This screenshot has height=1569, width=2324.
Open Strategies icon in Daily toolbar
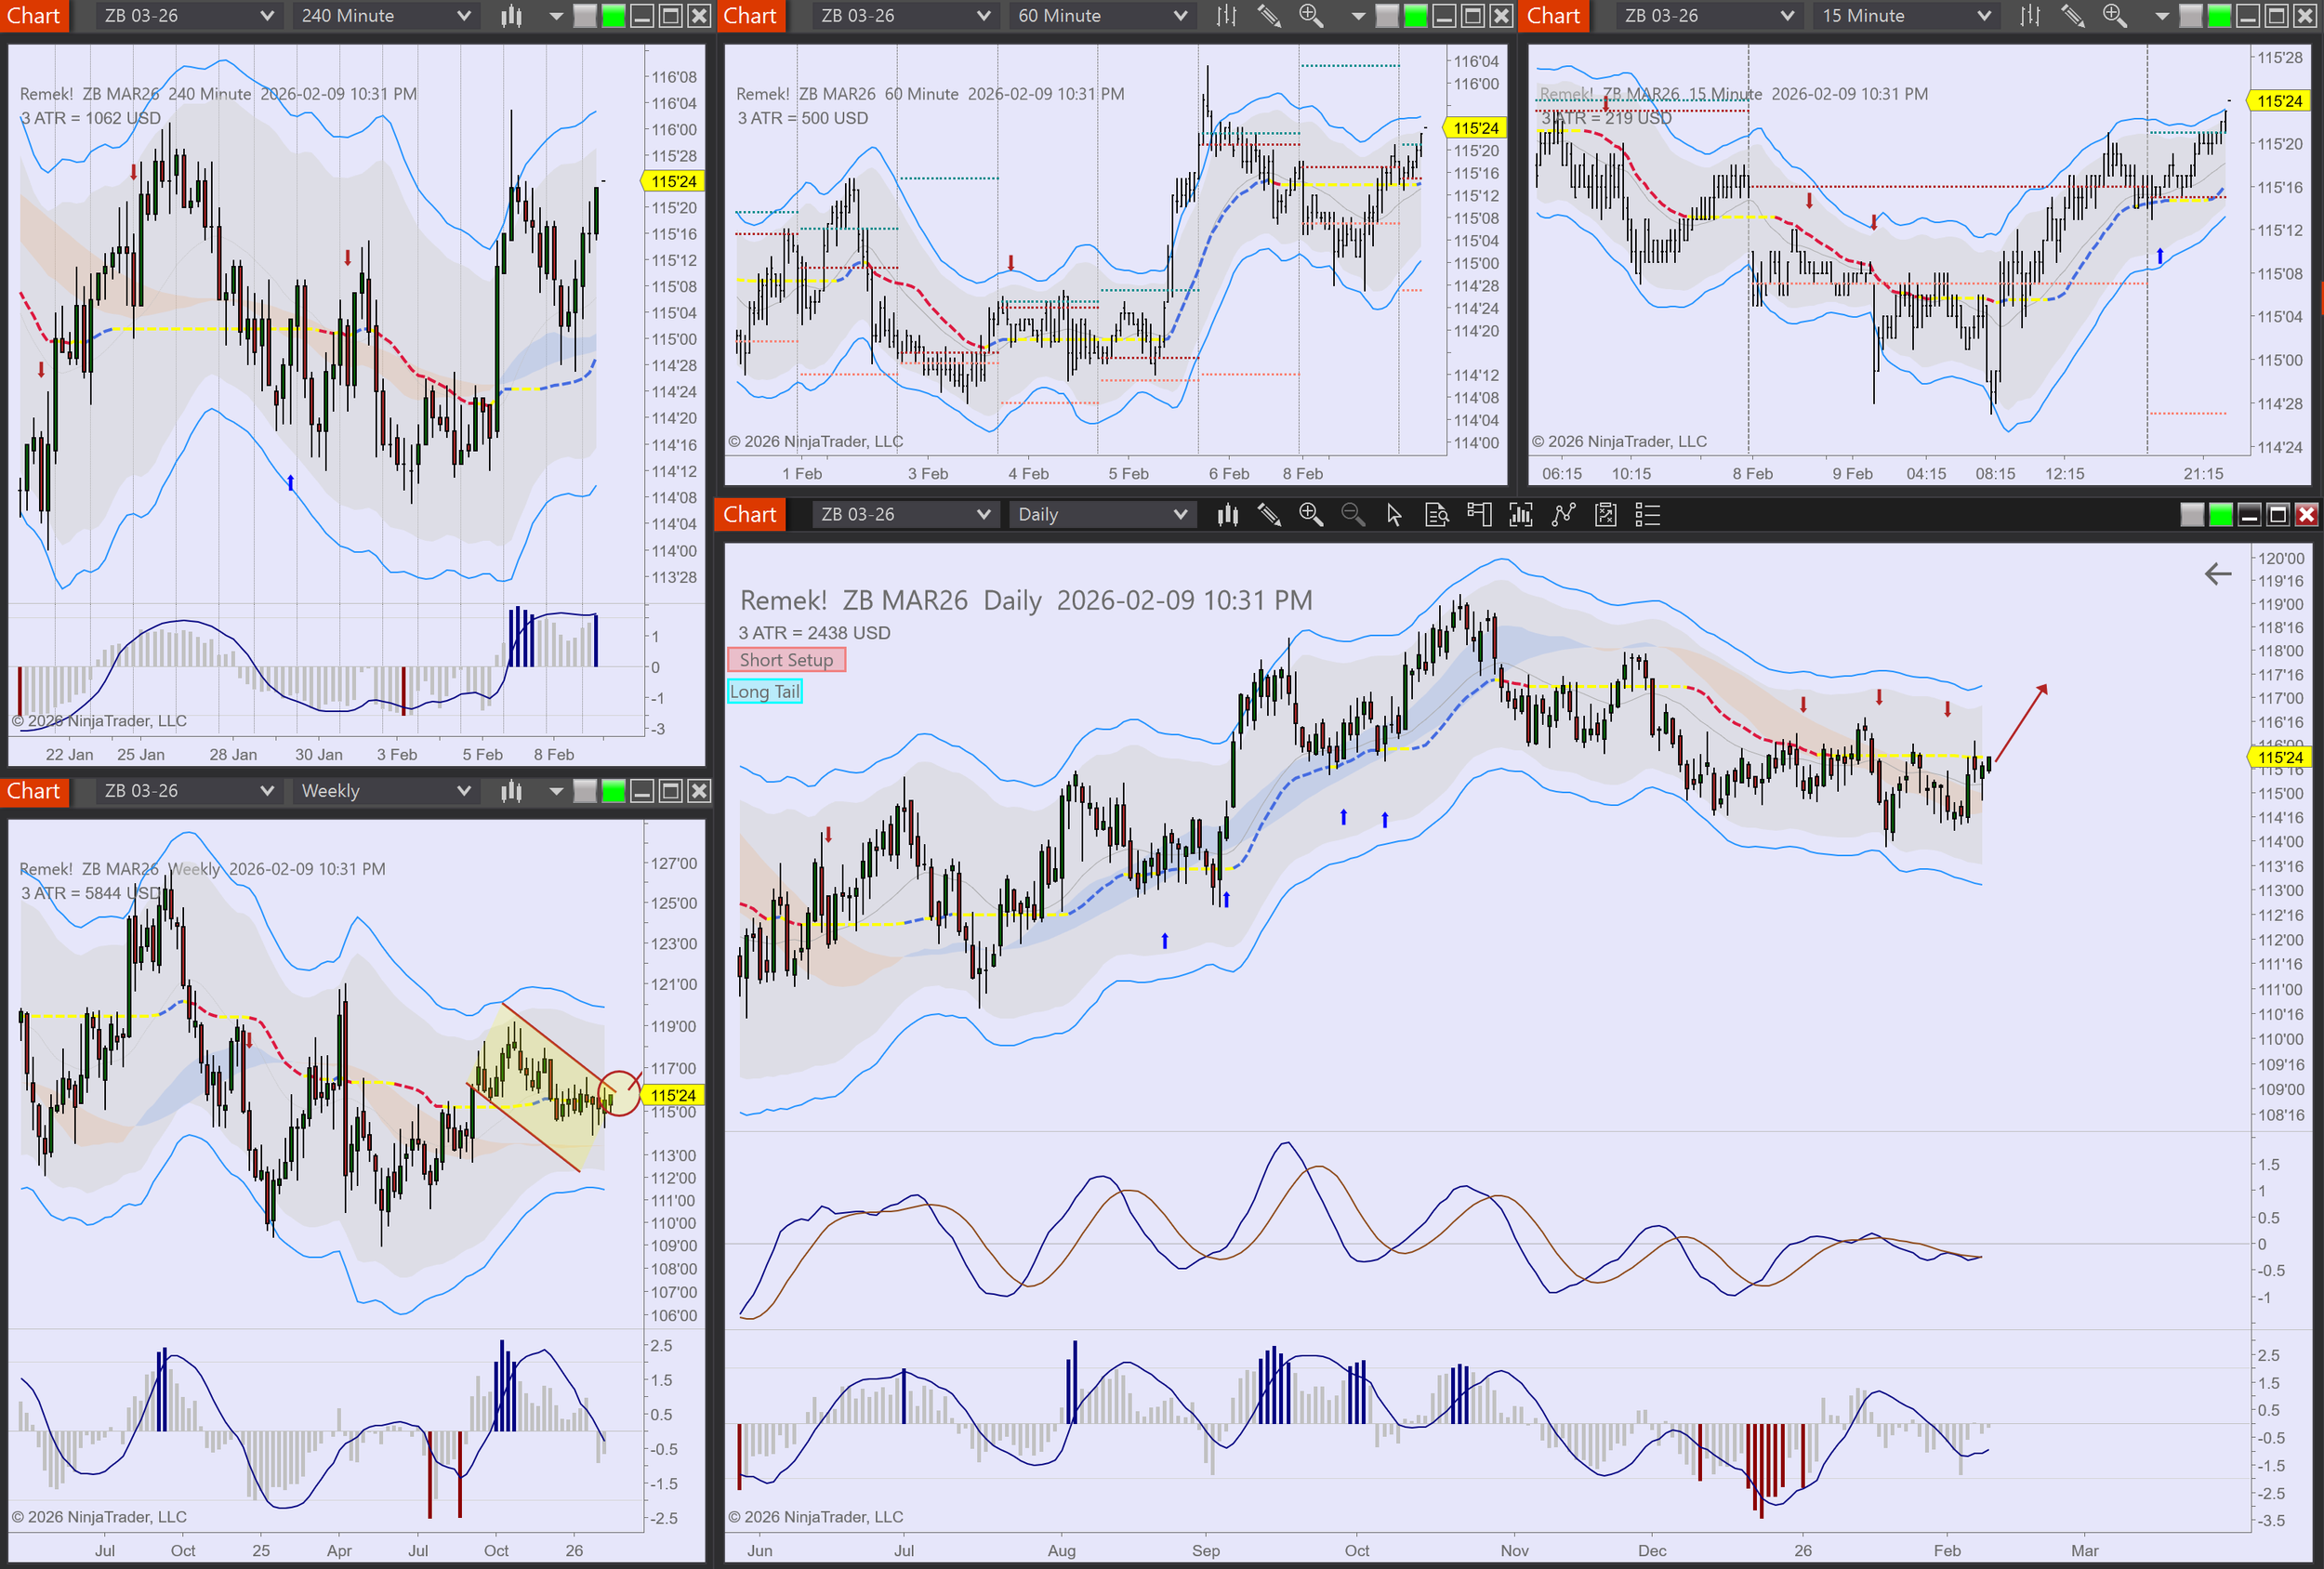pos(1563,515)
